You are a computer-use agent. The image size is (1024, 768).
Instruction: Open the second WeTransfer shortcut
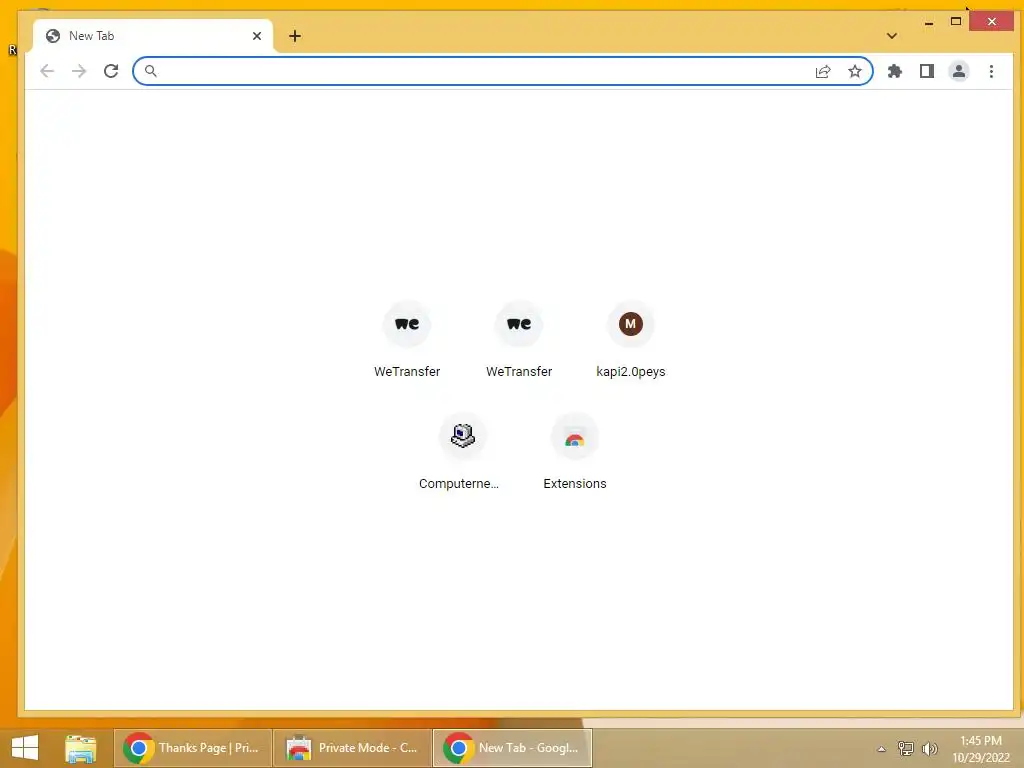point(519,340)
